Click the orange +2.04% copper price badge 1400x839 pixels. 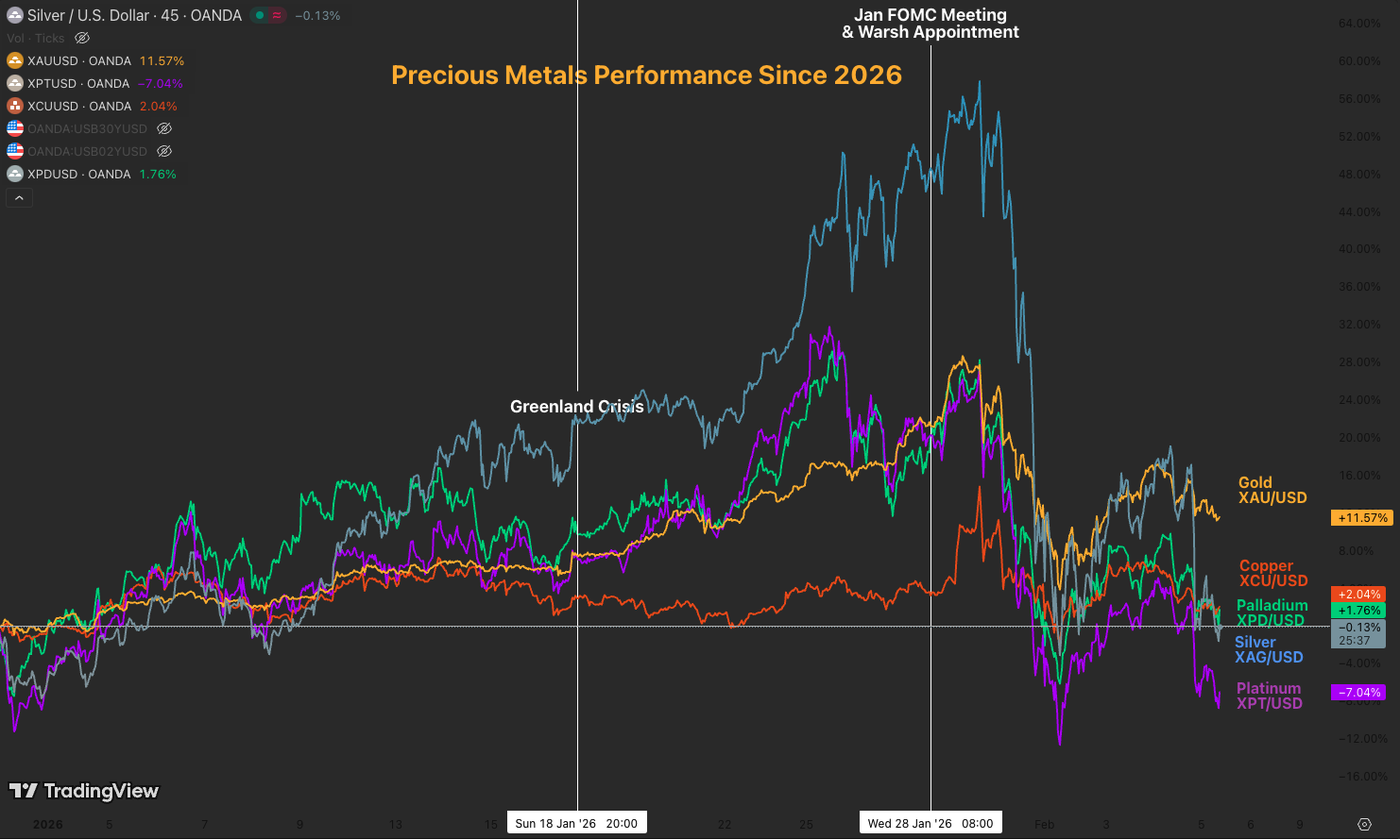pos(1359,594)
